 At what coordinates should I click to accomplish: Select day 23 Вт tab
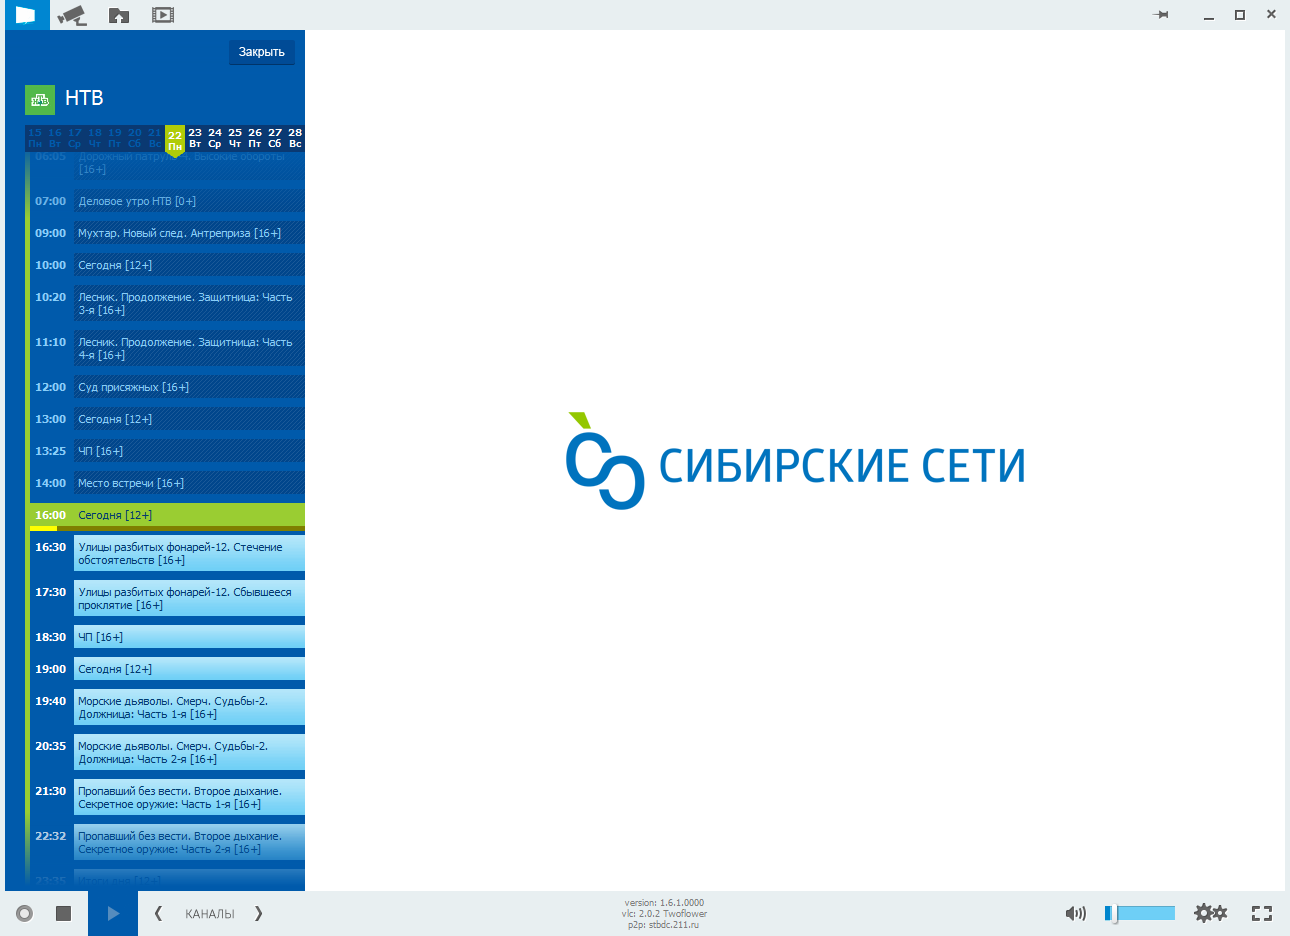tap(195, 138)
